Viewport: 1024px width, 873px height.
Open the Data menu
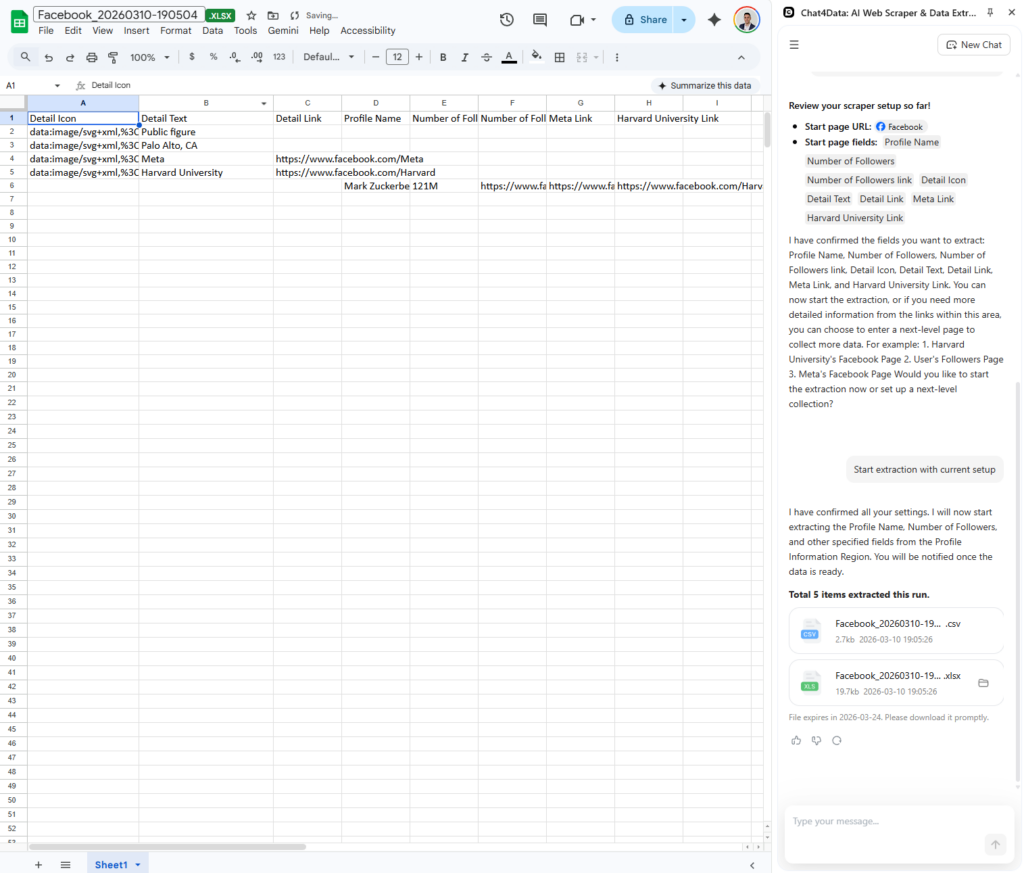pyautogui.click(x=212, y=31)
